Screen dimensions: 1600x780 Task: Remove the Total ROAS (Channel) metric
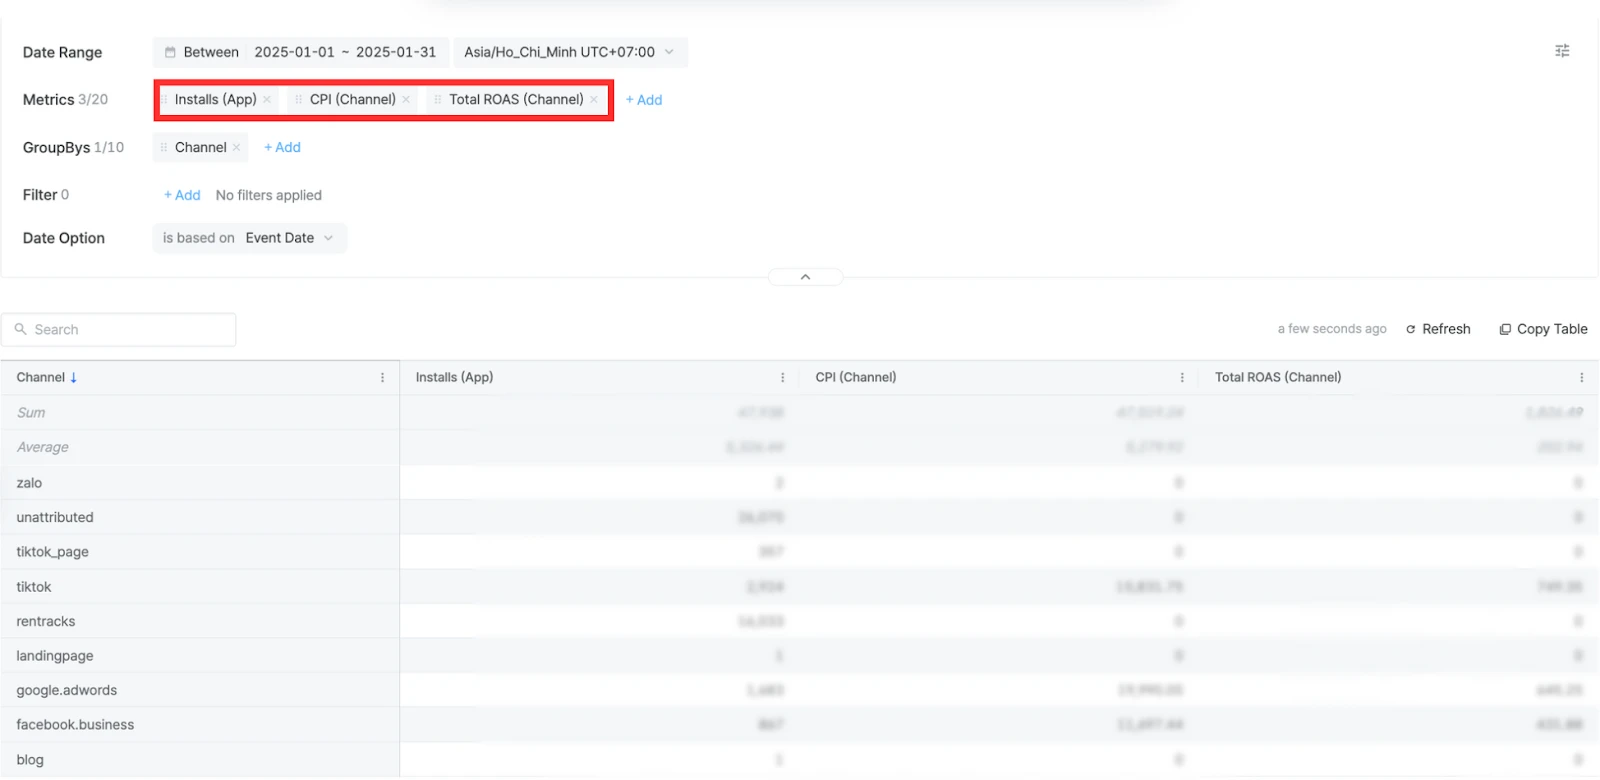click(x=594, y=100)
